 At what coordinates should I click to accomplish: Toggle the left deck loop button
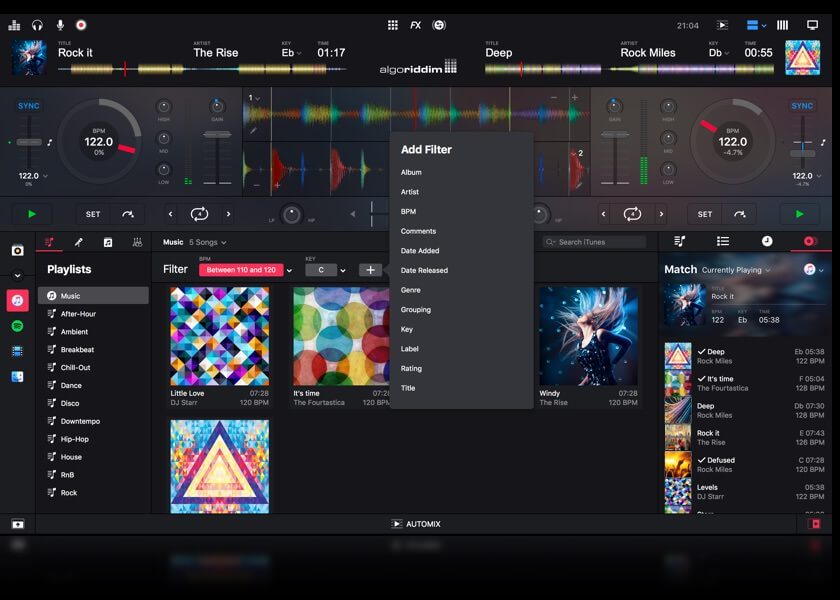(x=199, y=214)
